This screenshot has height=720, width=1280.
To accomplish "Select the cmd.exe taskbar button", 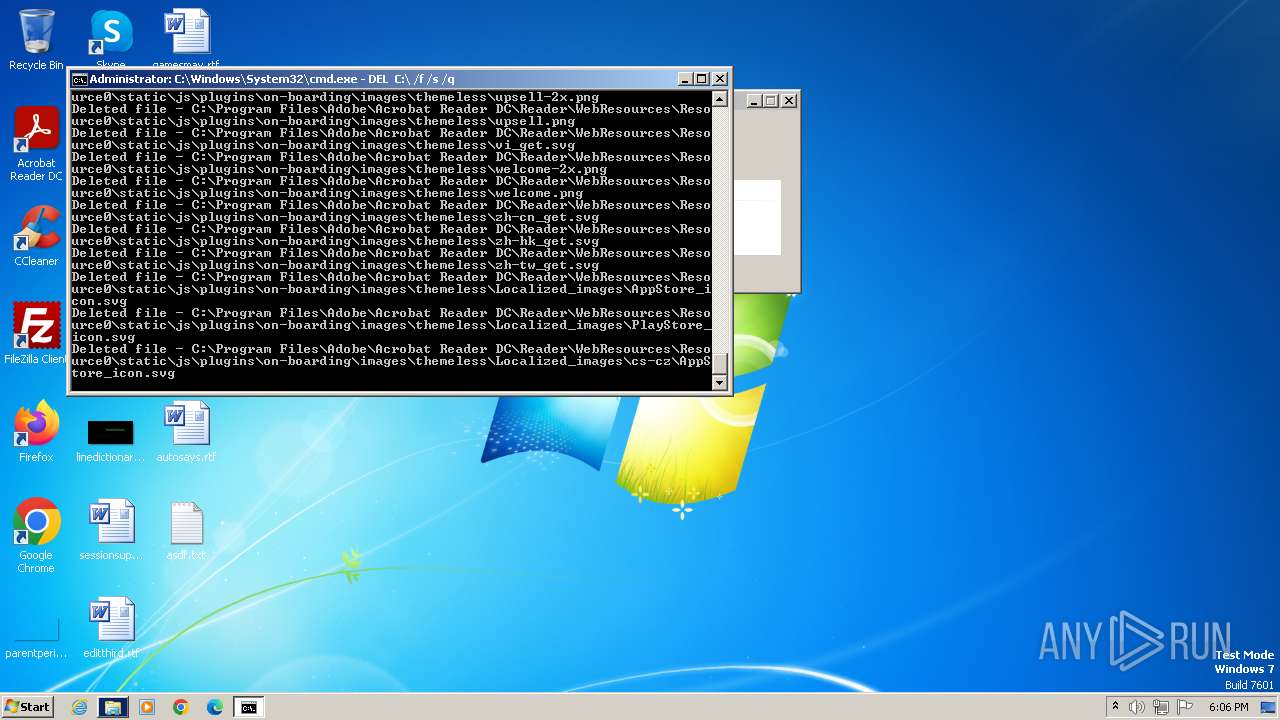I will click(x=248, y=707).
